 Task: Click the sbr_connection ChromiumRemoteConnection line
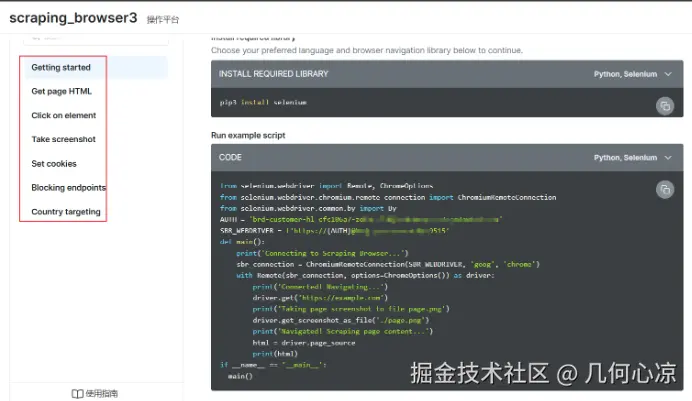(x=388, y=264)
